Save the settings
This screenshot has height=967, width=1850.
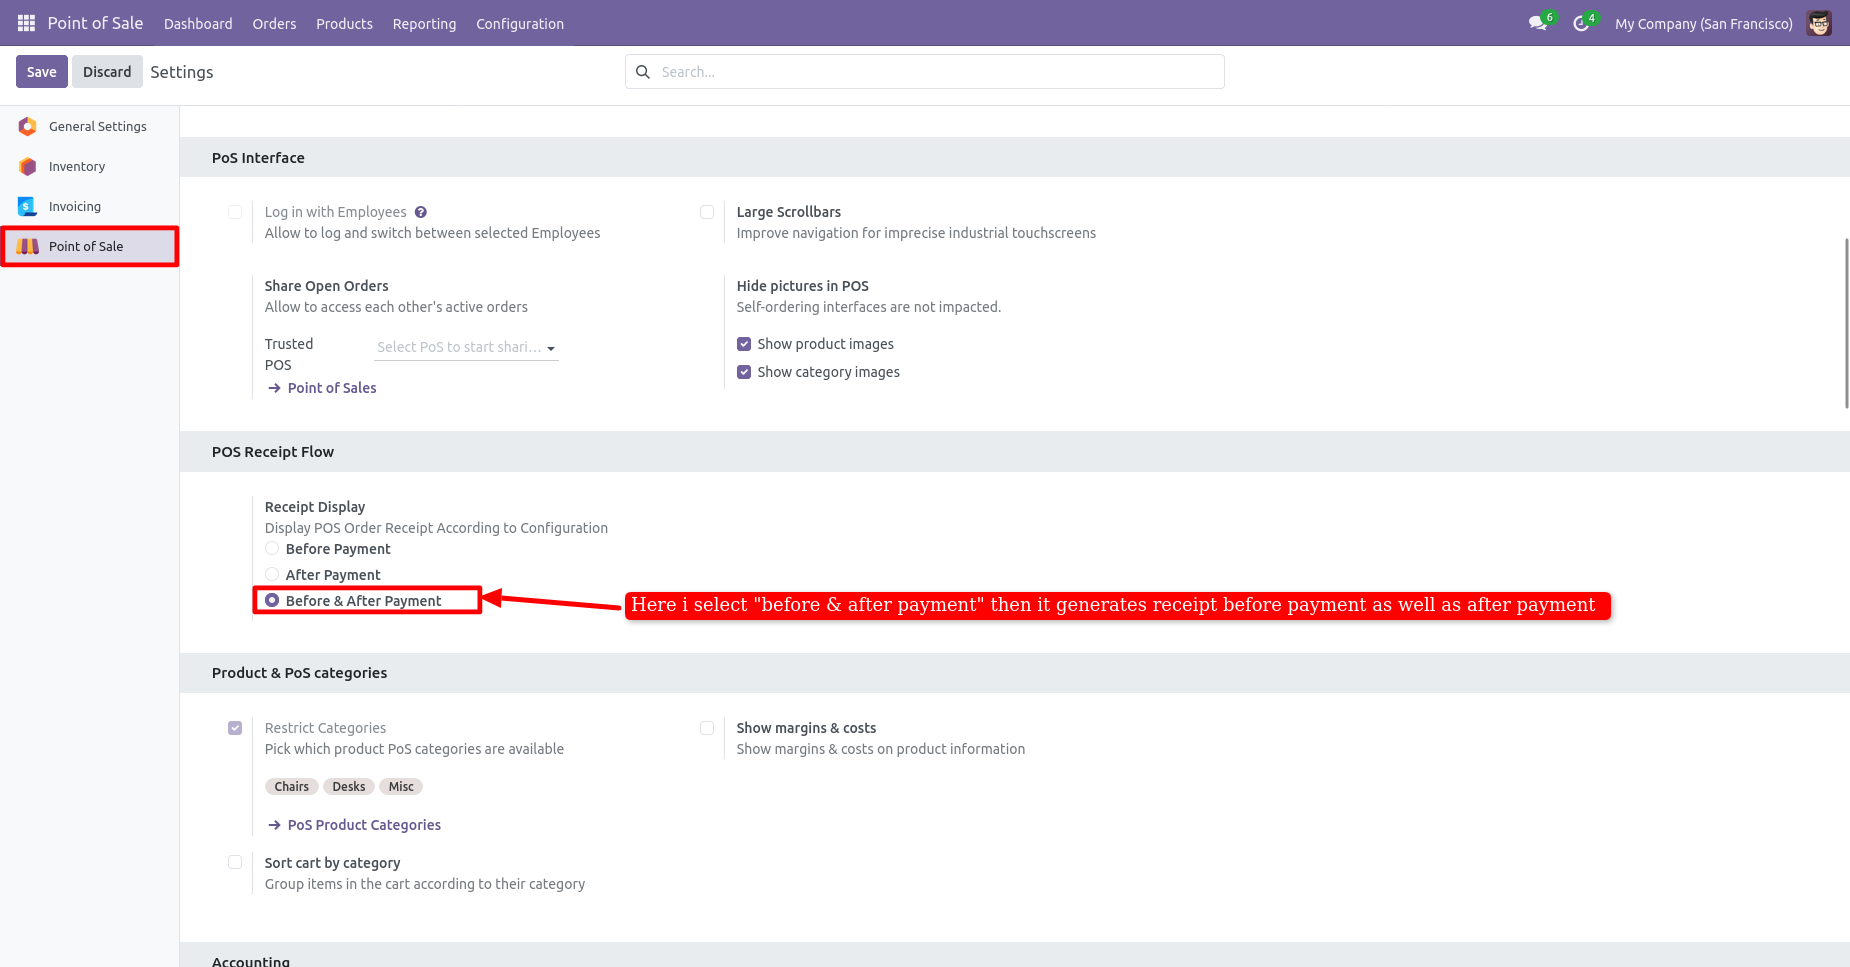[42, 72]
